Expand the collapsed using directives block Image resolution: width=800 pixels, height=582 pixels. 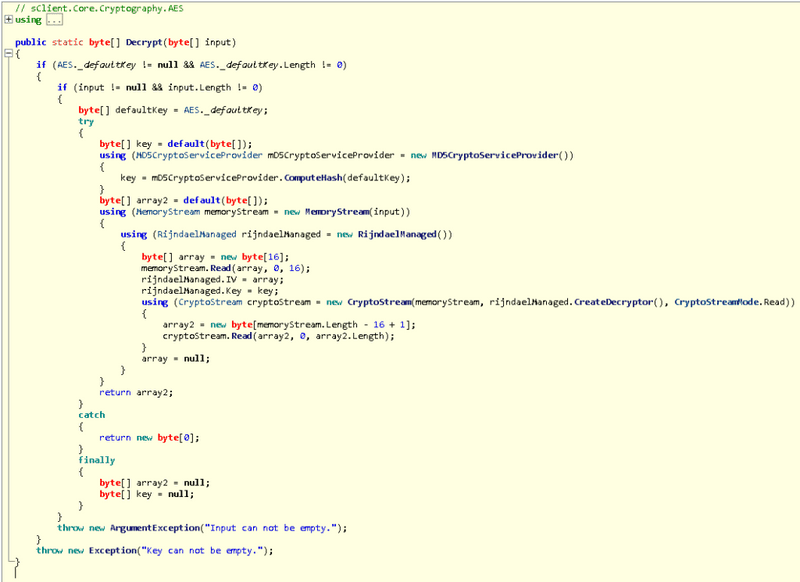8,20
